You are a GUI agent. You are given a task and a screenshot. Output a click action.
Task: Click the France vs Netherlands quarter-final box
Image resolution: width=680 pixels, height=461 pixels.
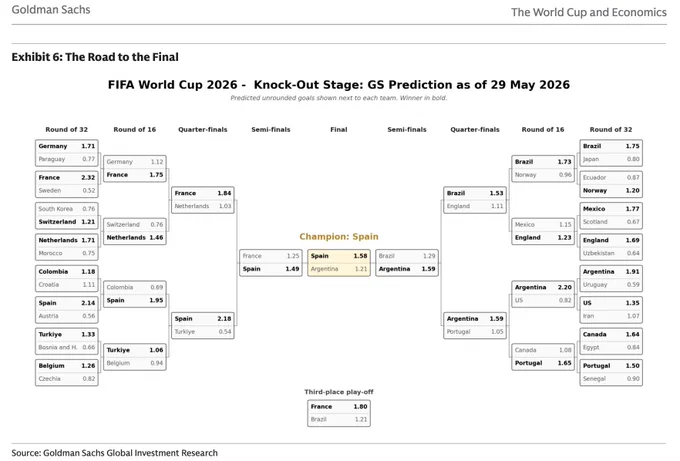(203, 199)
